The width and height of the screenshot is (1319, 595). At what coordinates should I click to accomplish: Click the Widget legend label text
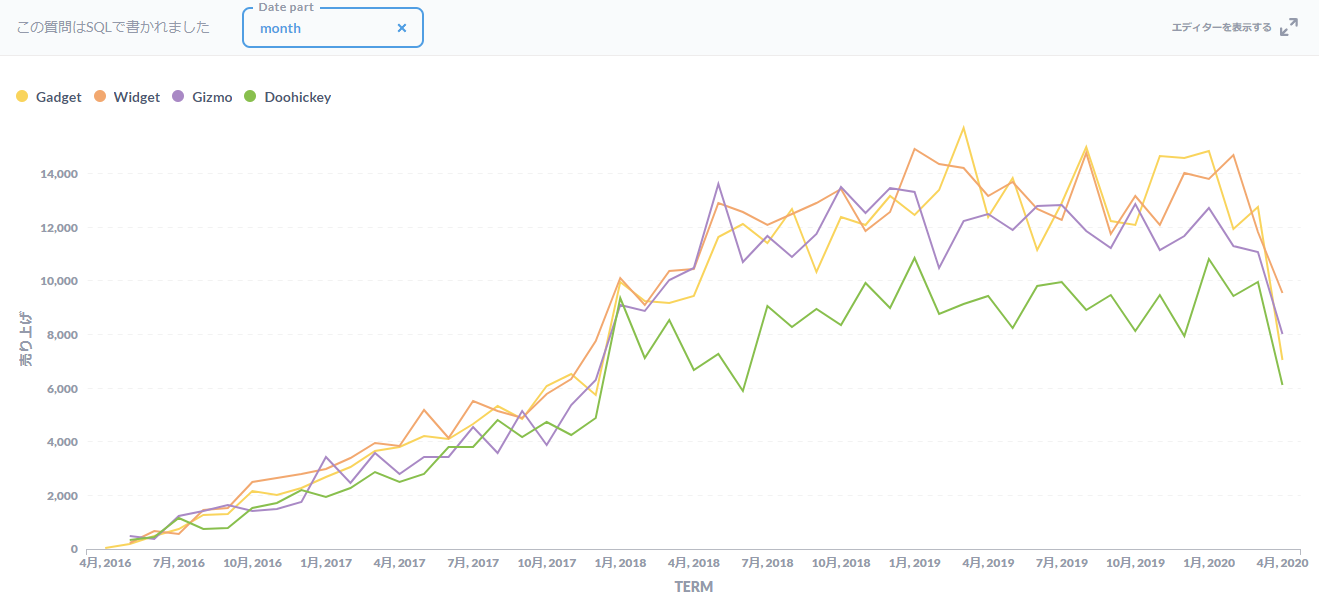(x=135, y=97)
